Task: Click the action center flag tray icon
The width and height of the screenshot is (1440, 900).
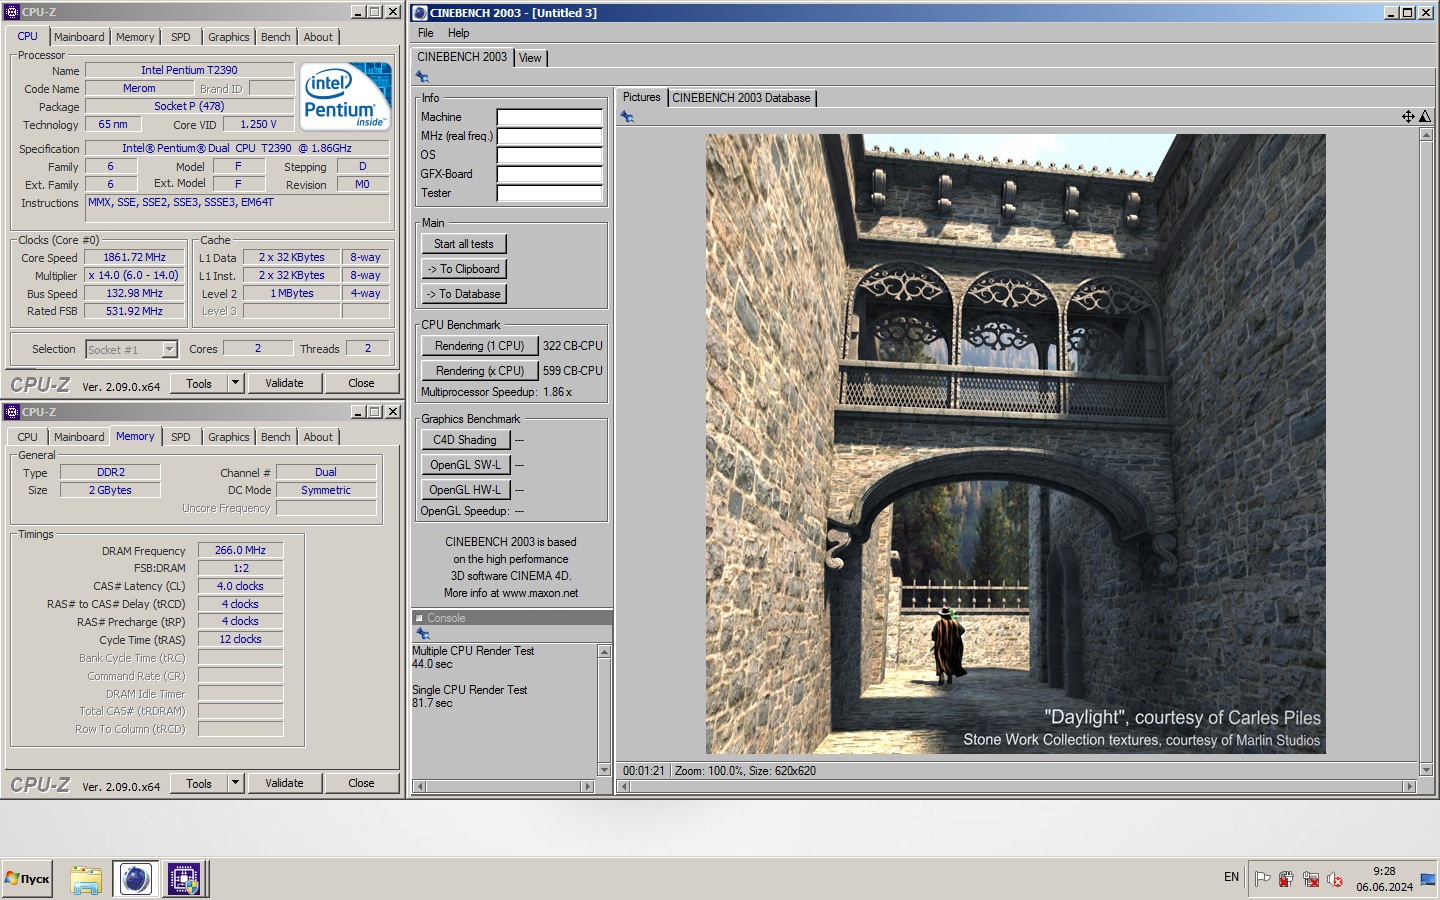Action: point(1263,879)
